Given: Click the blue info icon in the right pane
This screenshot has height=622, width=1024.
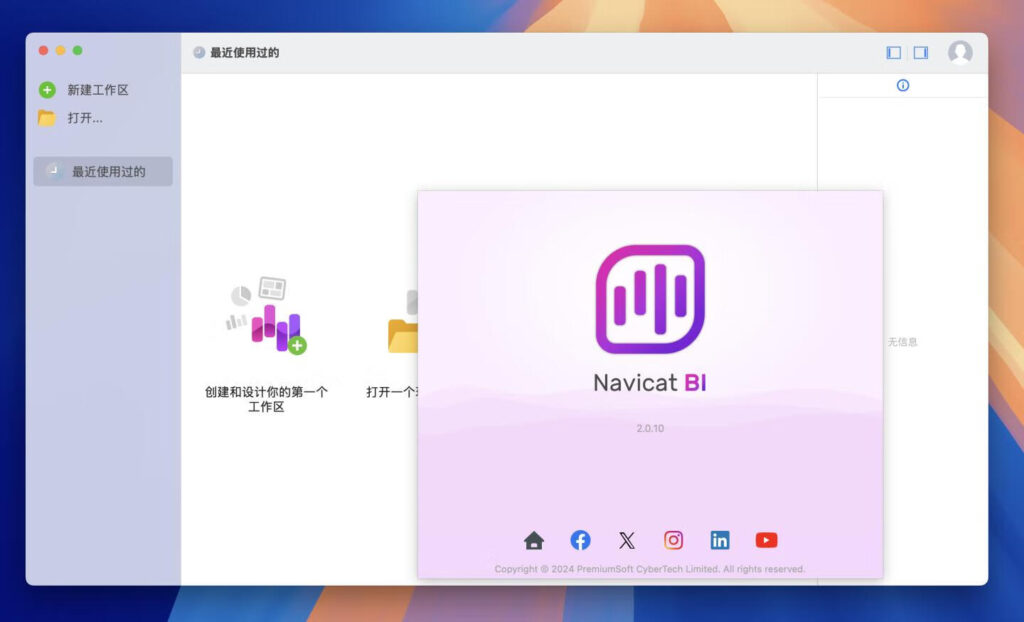Looking at the screenshot, I should point(903,85).
